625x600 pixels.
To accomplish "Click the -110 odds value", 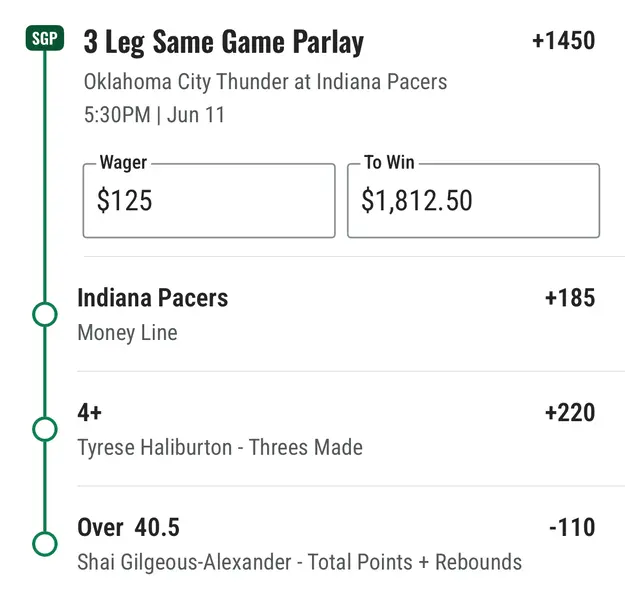I will tap(571, 527).
